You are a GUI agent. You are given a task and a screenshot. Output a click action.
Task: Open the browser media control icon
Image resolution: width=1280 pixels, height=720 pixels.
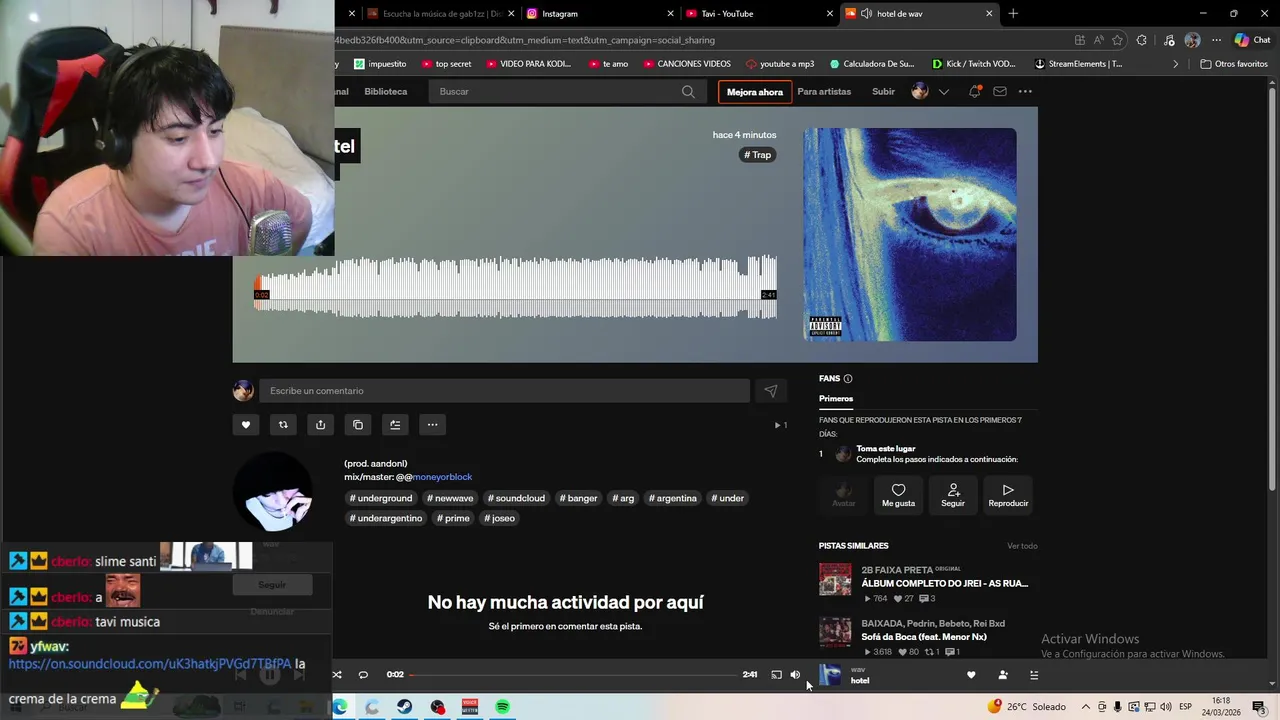click(x=1169, y=40)
